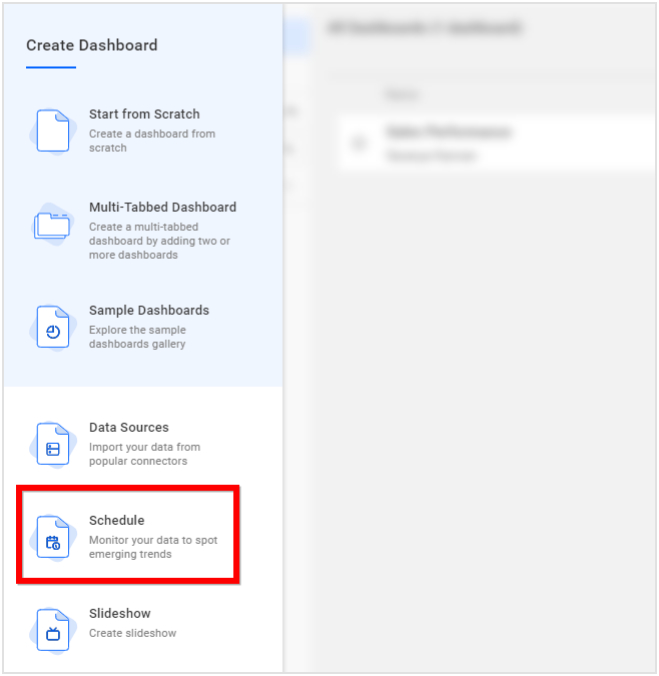Open the Start from Scratch option
The width and height of the screenshot is (659, 676).
144,114
